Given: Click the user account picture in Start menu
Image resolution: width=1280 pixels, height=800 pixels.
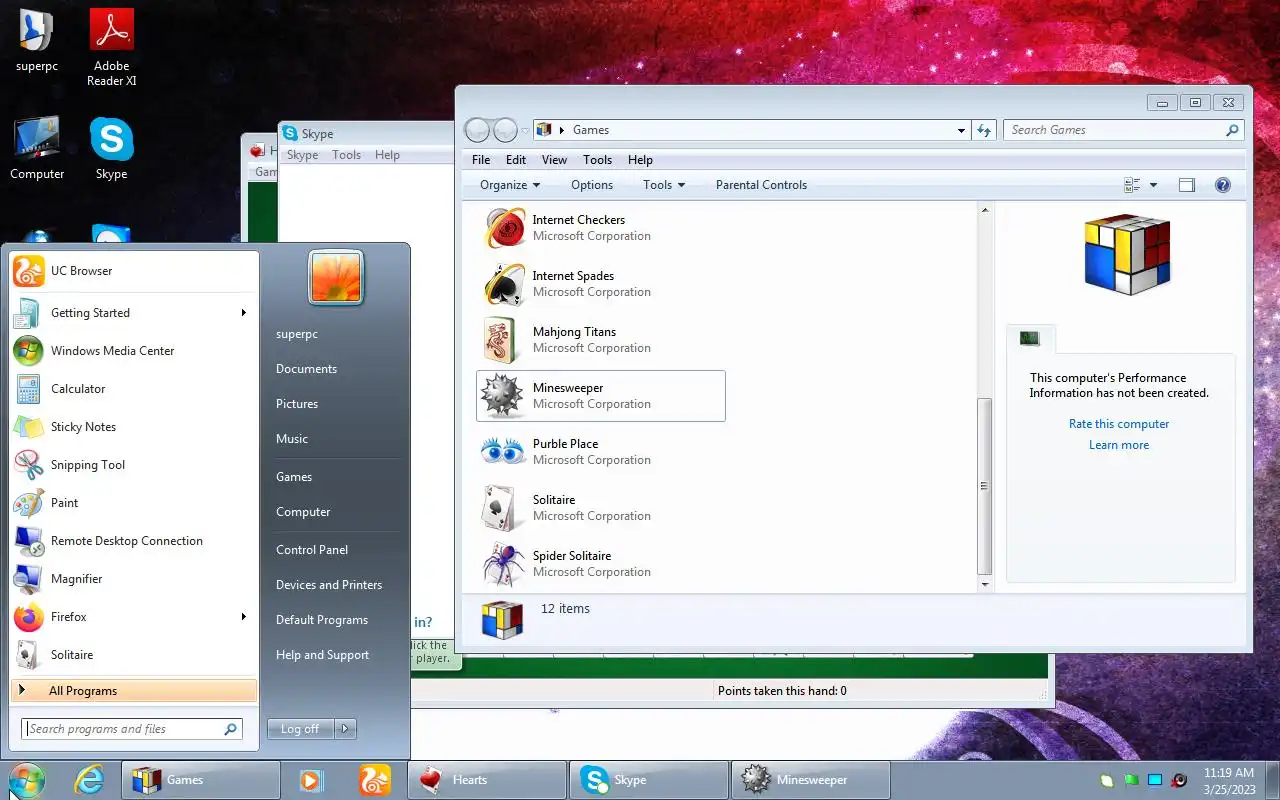Looking at the screenshot, I should coord(336,278).
